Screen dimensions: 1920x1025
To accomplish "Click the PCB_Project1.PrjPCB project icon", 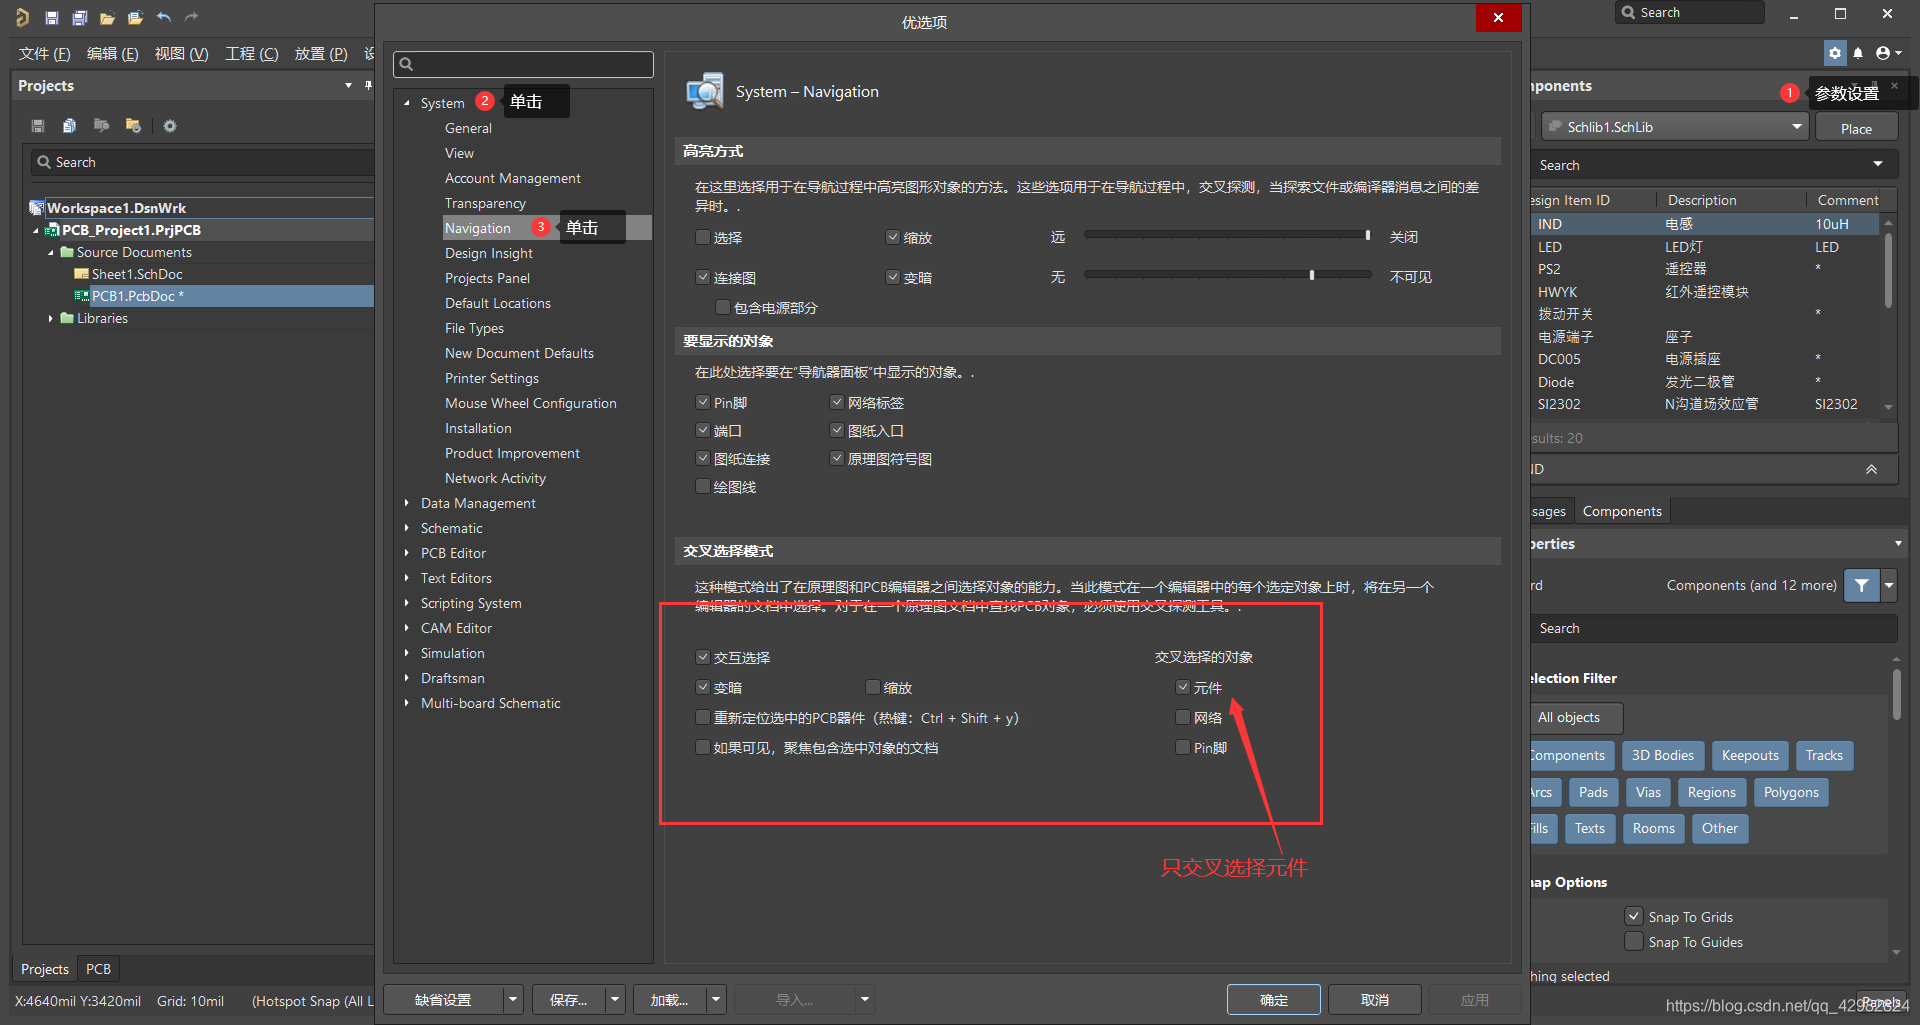I will (x=52, y=230).
